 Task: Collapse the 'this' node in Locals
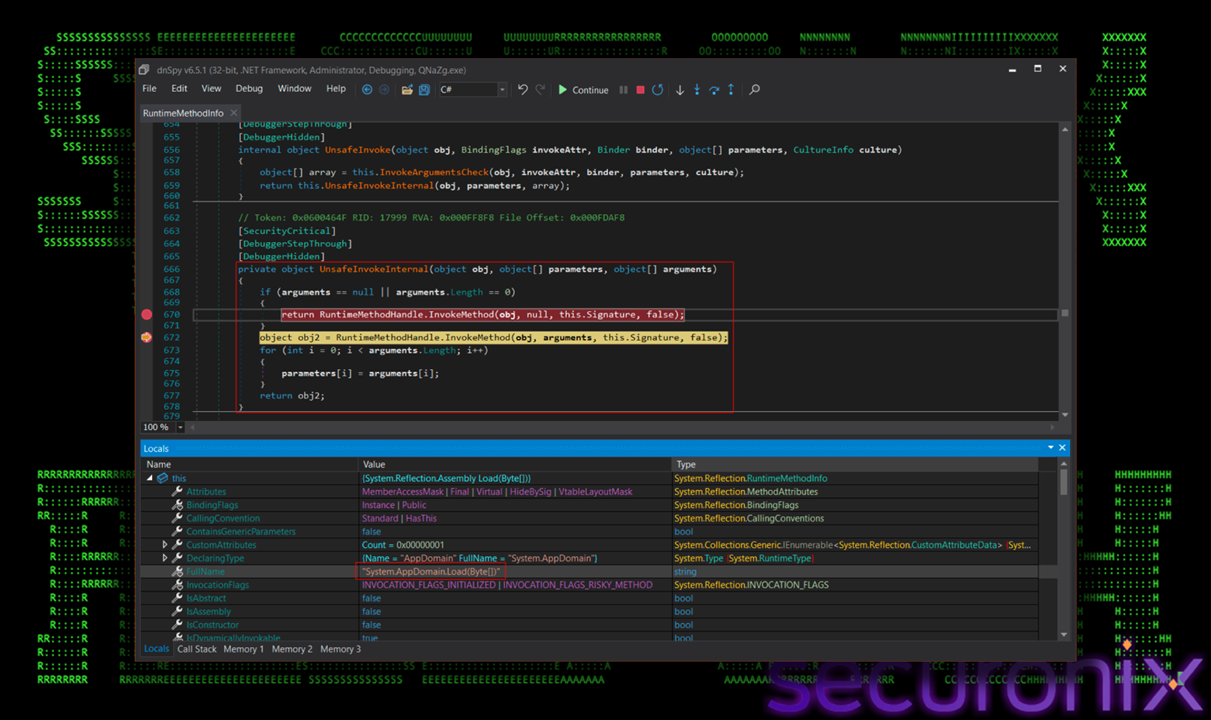(x=151, y=479)
